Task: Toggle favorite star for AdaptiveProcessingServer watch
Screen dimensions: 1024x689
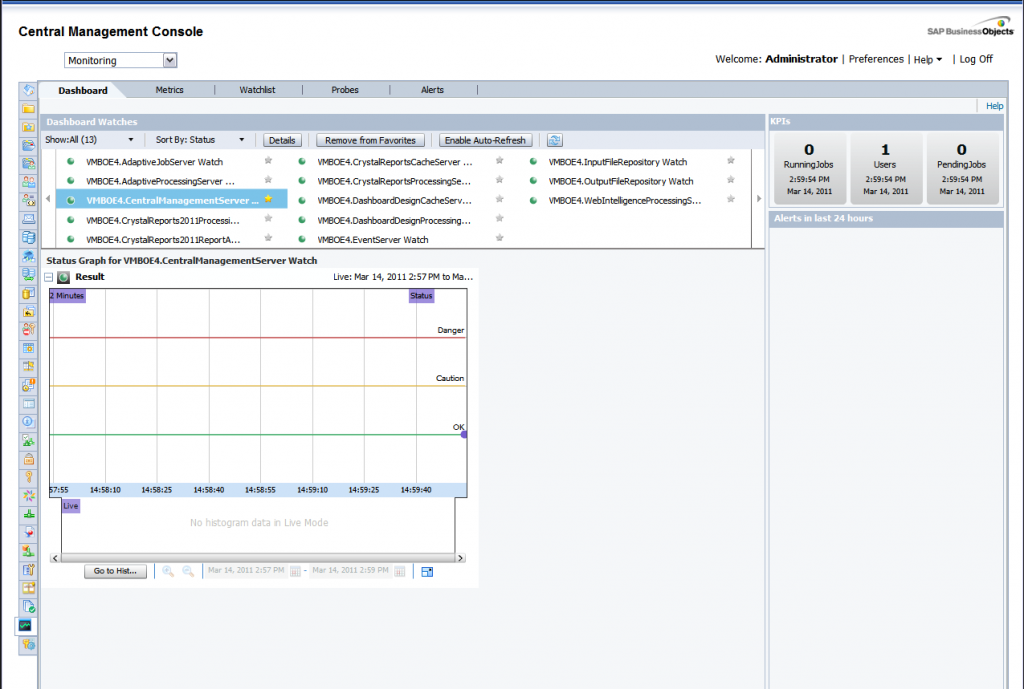Action: point(268,180)
